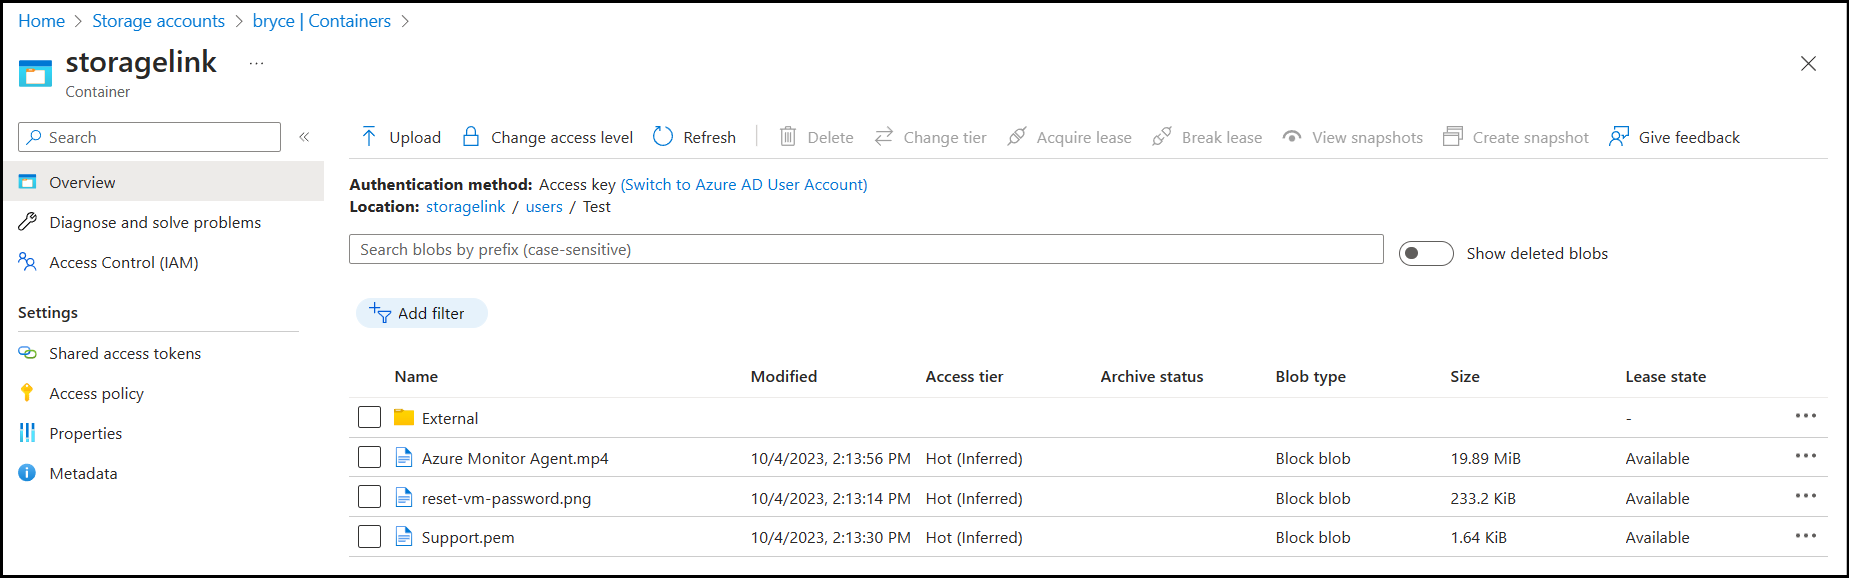
Task: Sort by the Size column header
Action: pyautogui.click(x=1465, y=376)
